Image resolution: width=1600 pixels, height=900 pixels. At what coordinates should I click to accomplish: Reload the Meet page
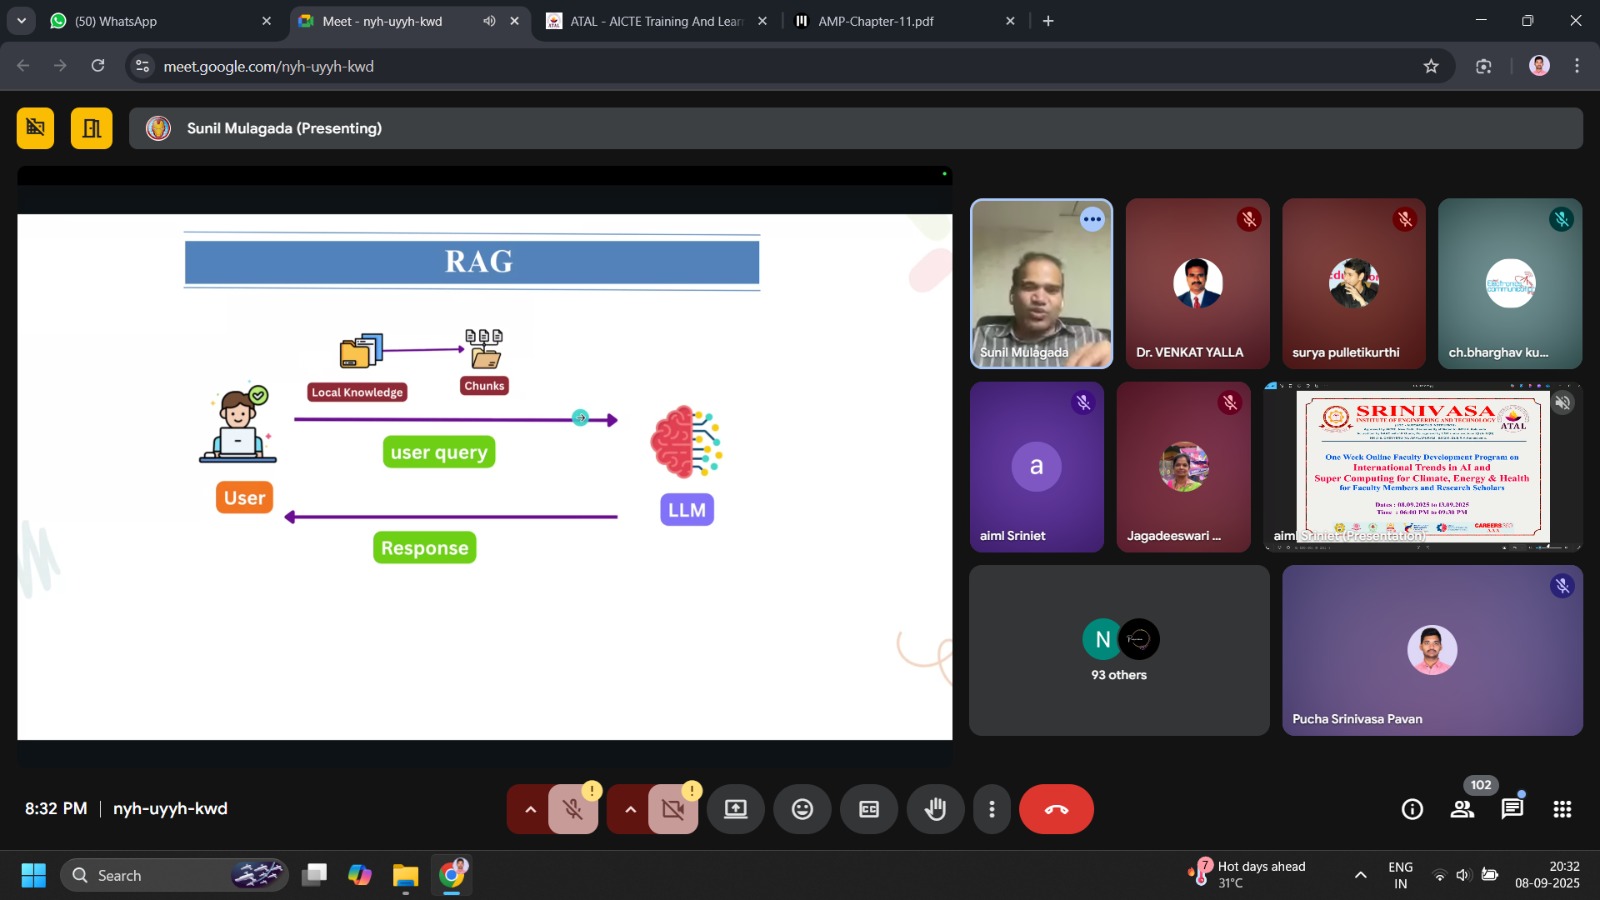pyautogui.click(x=98, y=66)
